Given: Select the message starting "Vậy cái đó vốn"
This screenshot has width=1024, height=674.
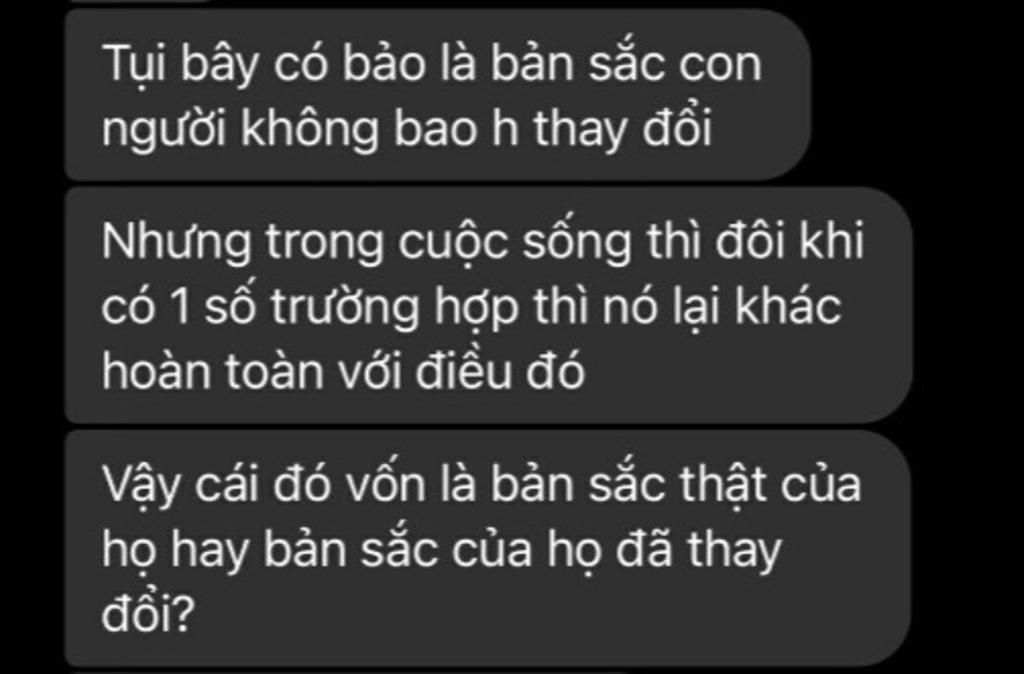Looking at the screenshot, I should (488, 549).
